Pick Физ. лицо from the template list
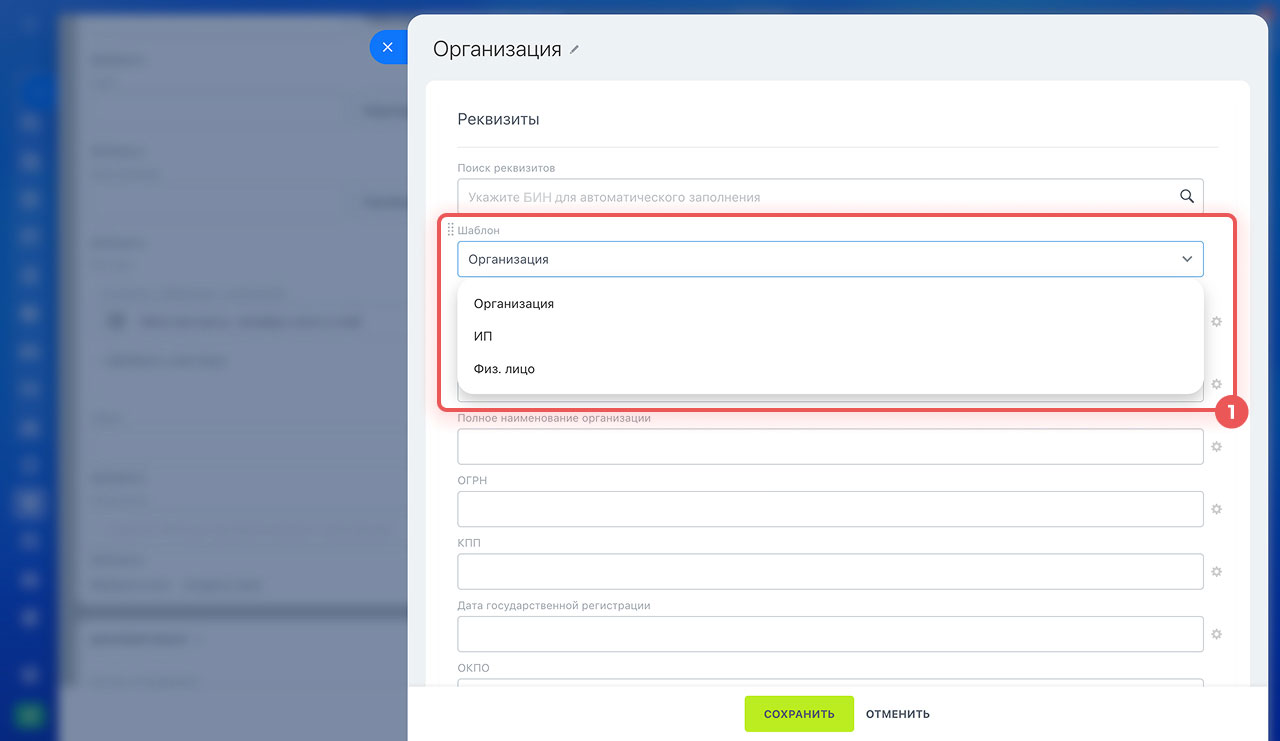The width and height of the screenshot is (1280, 741). point(504,369)
